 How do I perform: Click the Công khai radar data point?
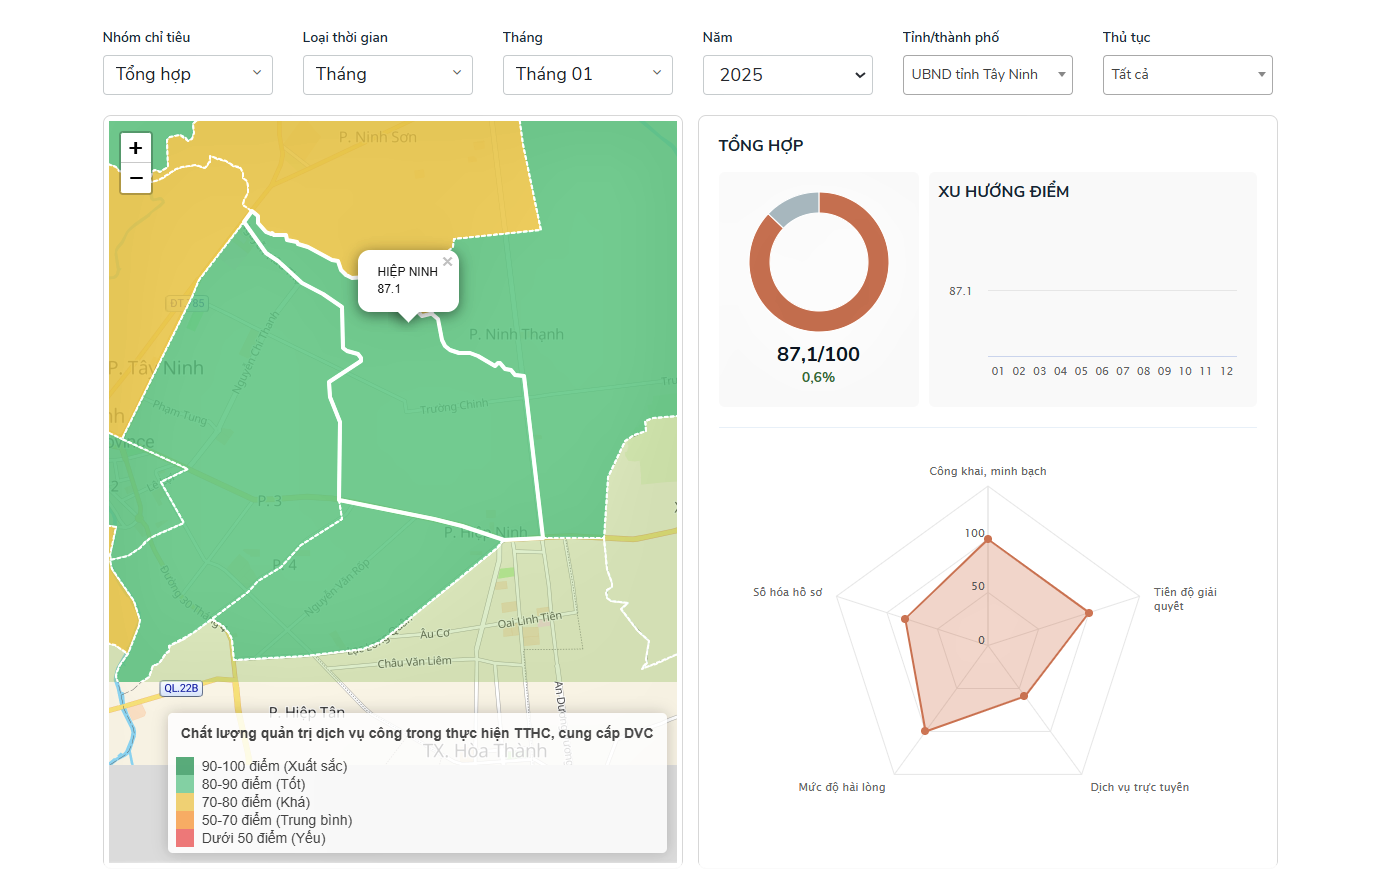(988, 540)
